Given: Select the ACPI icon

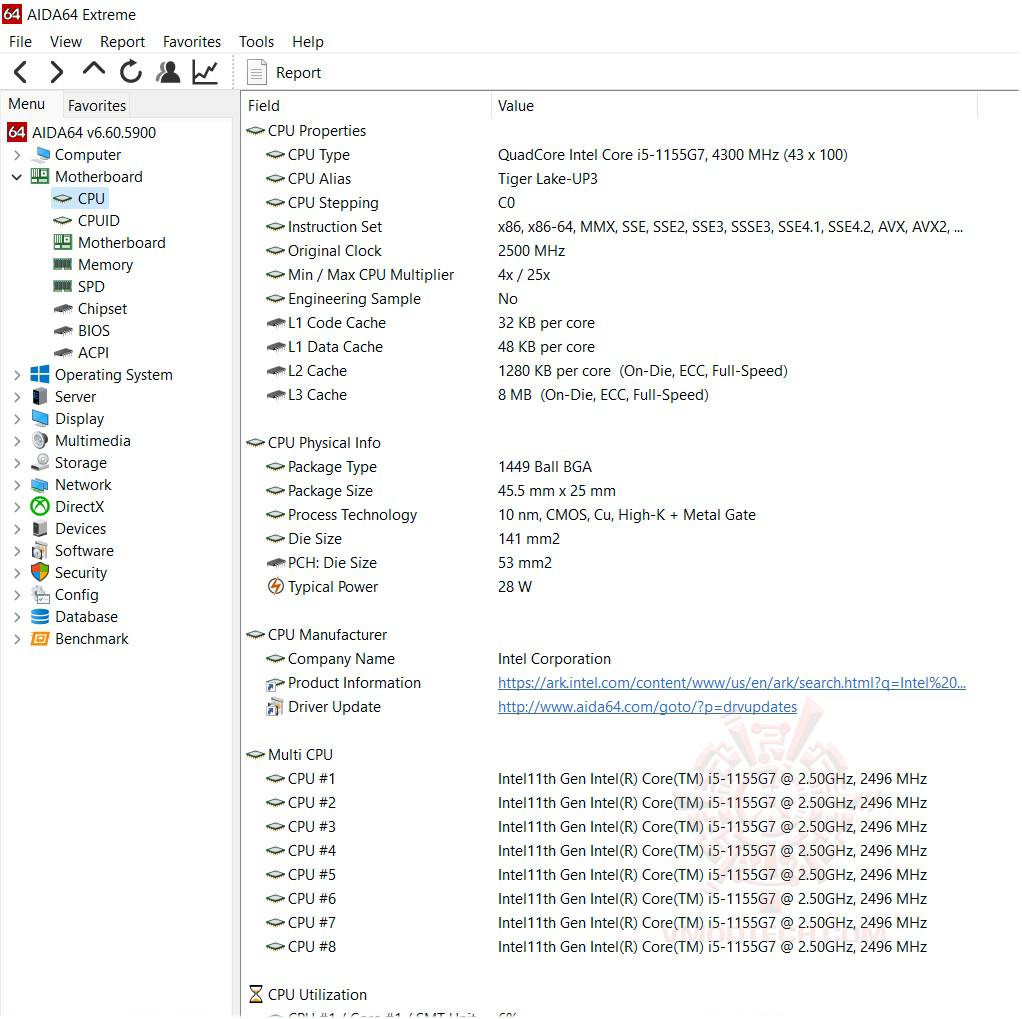Looking at the screenshot, I should click(63, 353).
